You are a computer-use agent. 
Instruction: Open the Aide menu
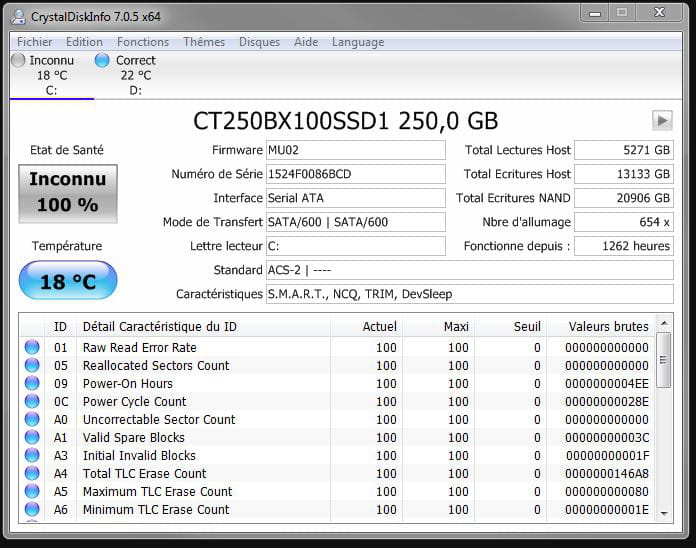pos(306,42)
